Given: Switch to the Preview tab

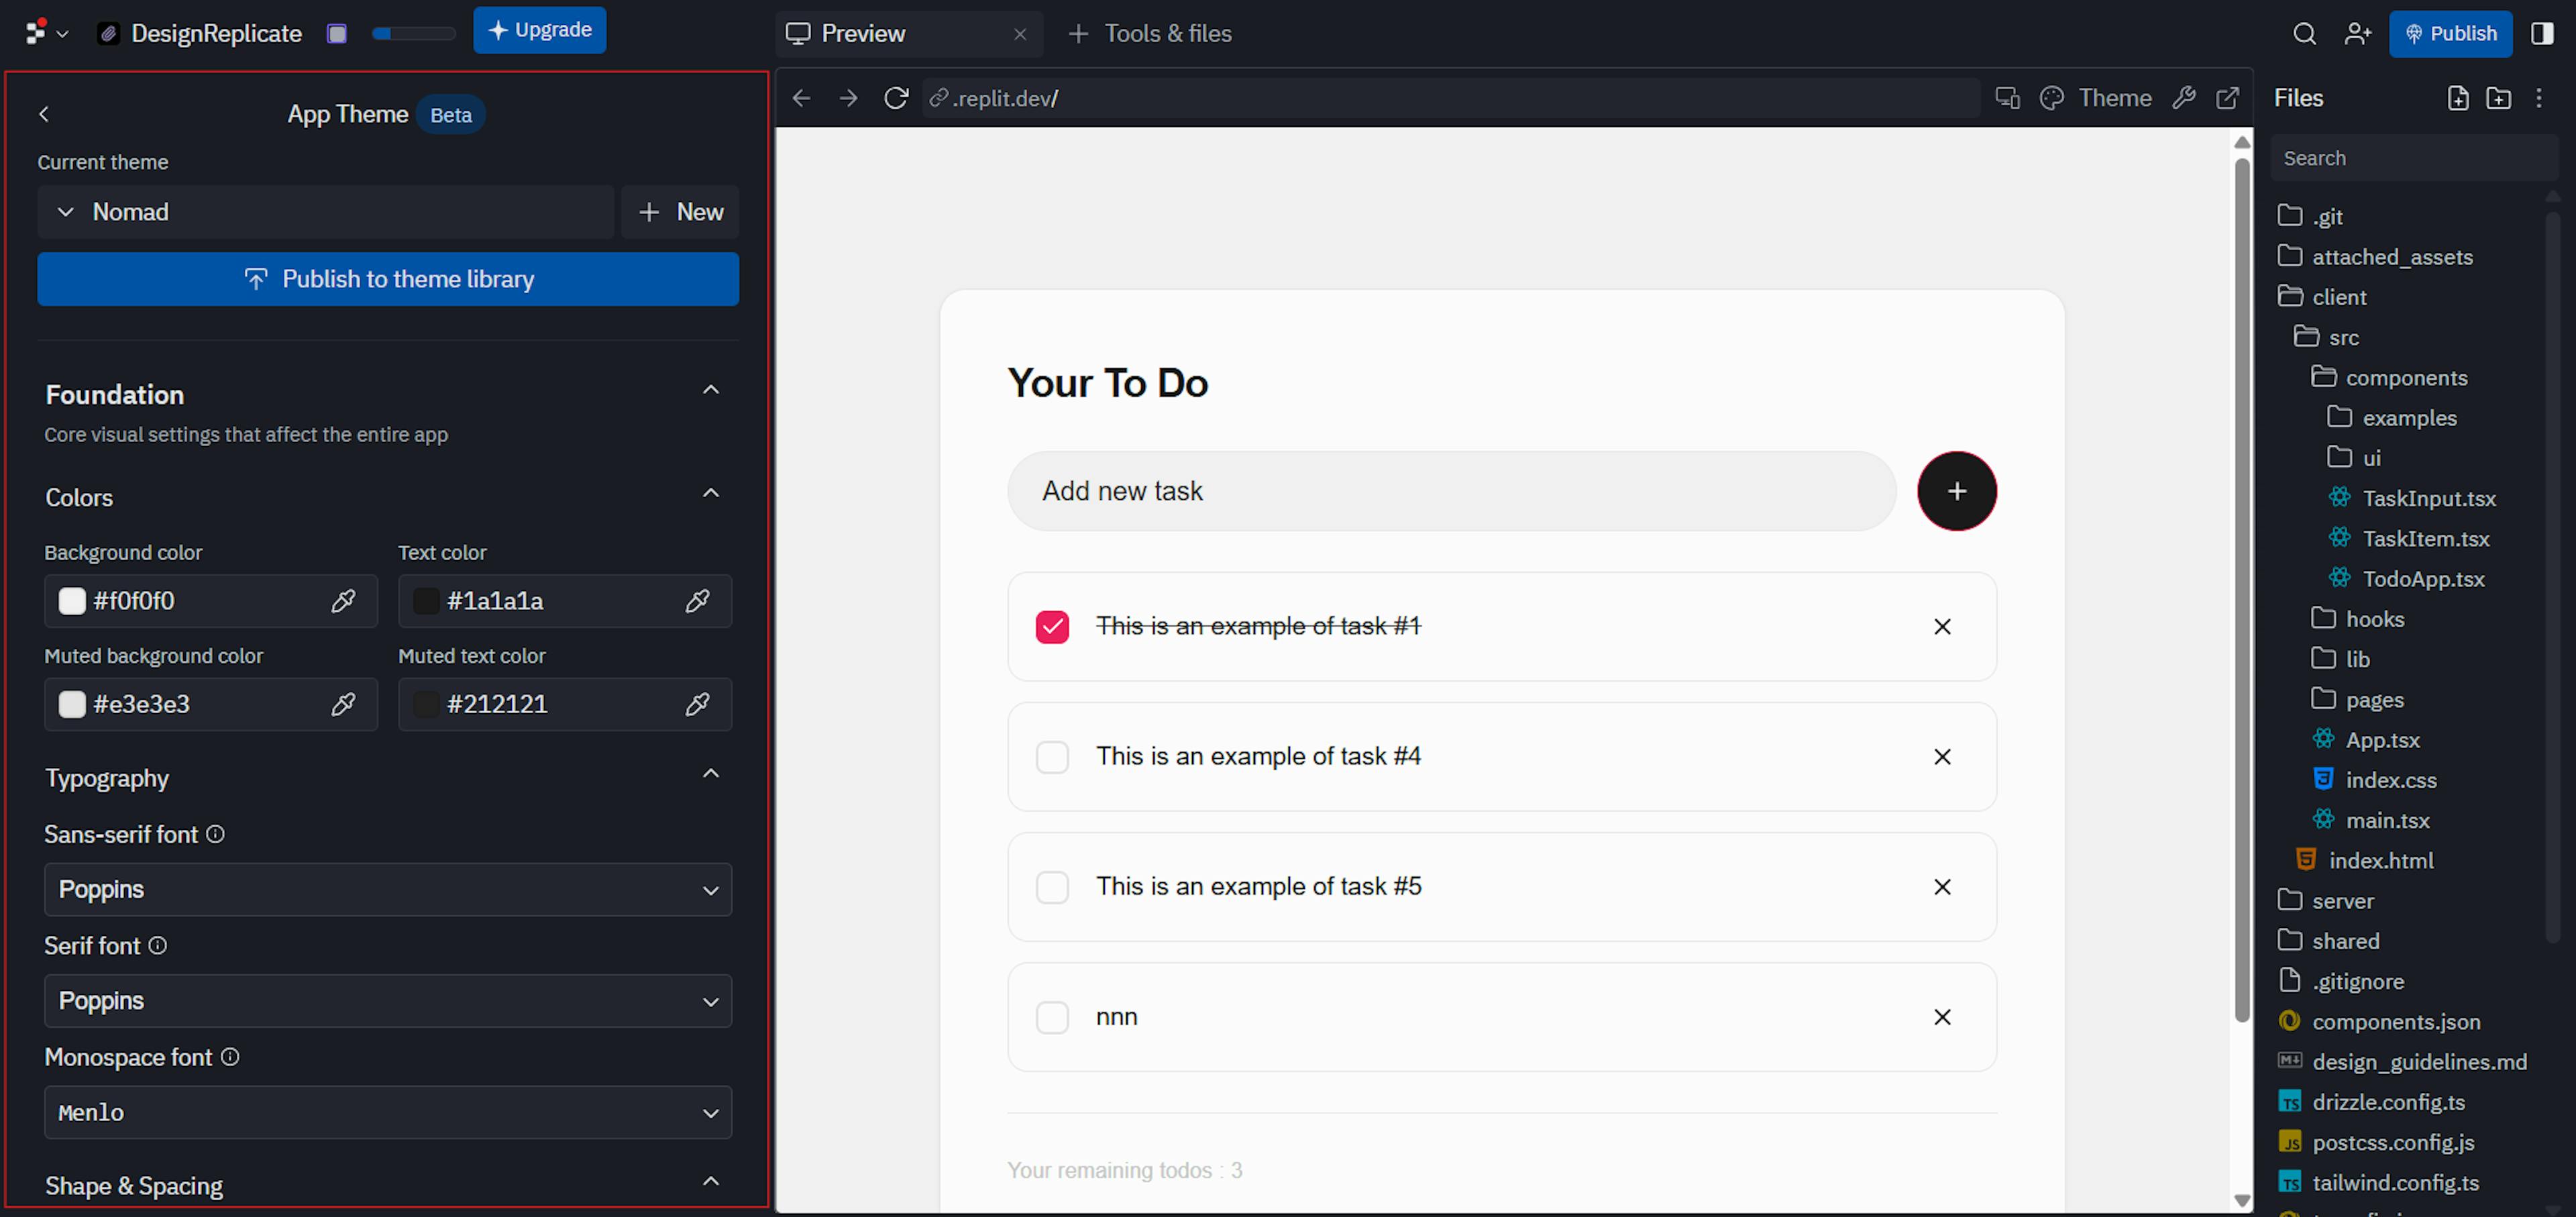Looking at the screenshot, I should pyautogui.click(x=862, y=34).
